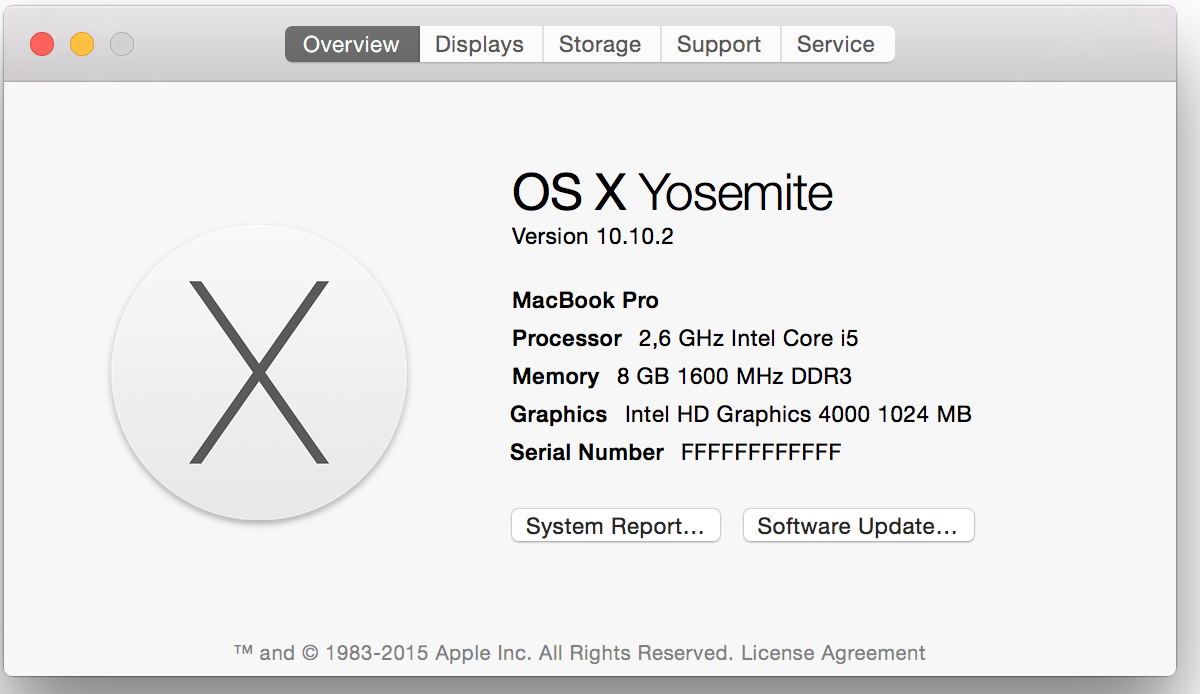Switch to the Displays tab

click(x=480, y=44)
